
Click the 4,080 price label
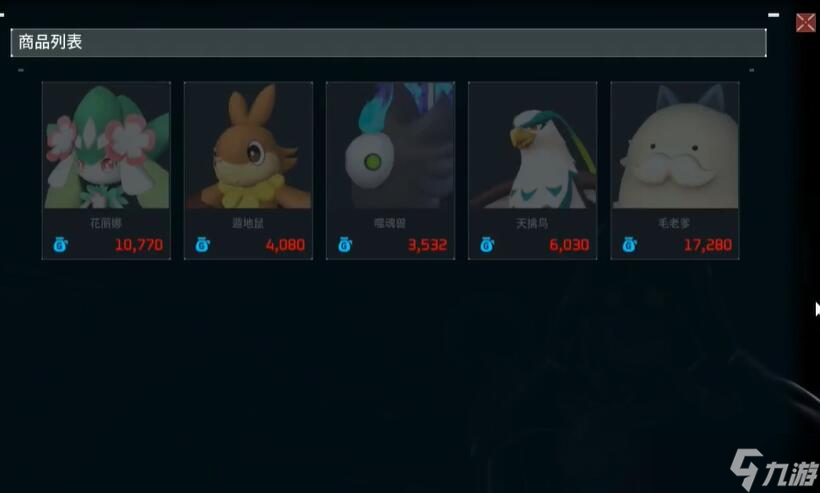click(x=286, y=245)
